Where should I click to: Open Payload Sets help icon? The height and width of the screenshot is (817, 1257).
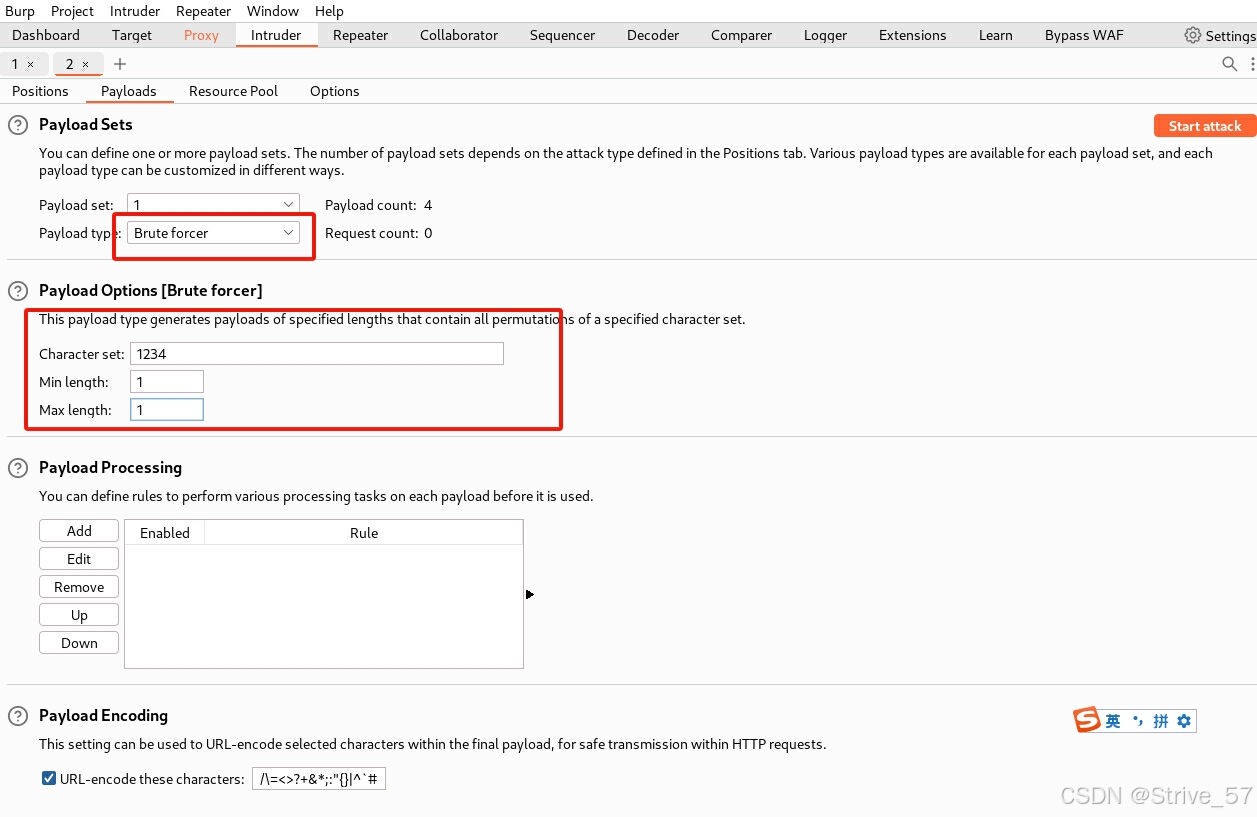click(x=18, y=125)
